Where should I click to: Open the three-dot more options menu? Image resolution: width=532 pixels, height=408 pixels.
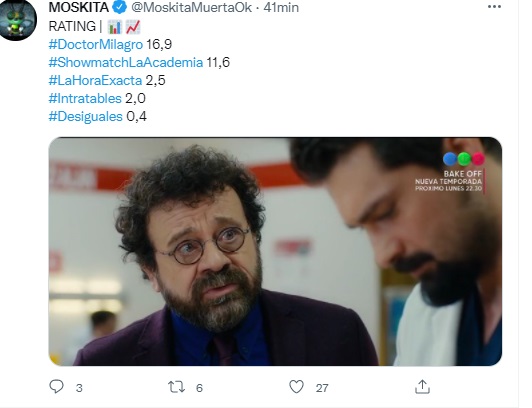494,7
